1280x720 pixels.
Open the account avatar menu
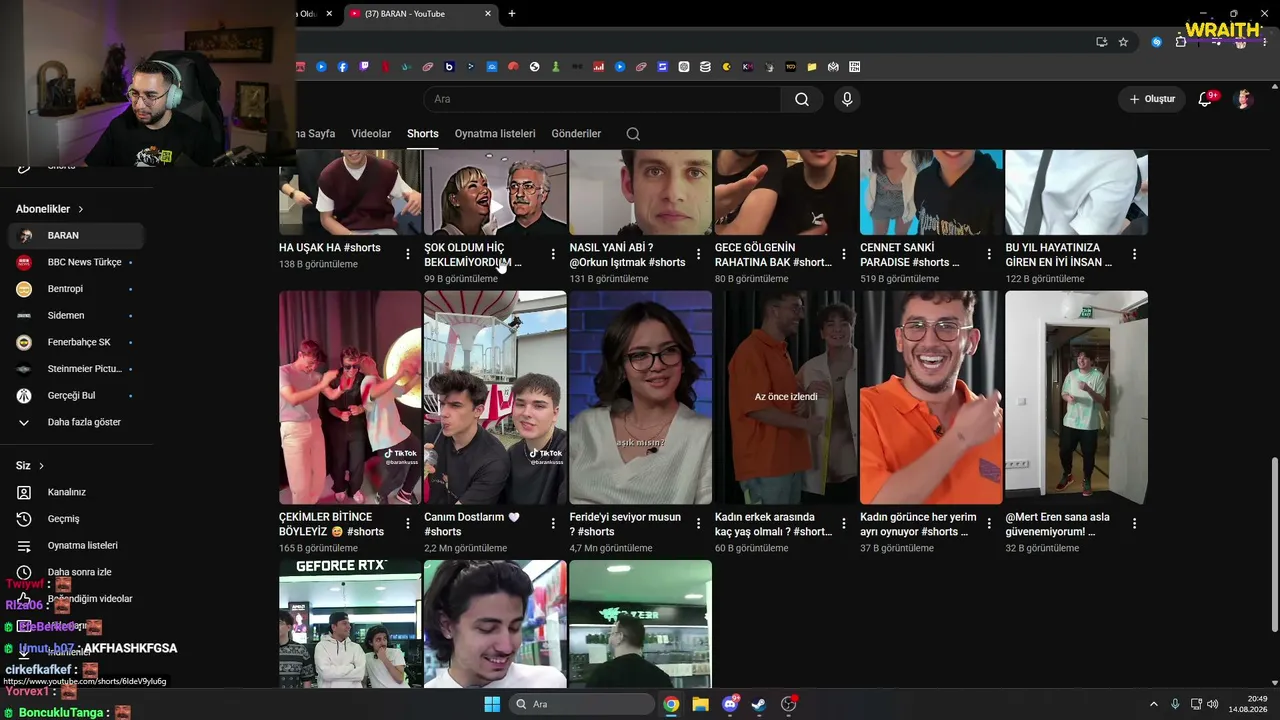tap(1244, 99)
